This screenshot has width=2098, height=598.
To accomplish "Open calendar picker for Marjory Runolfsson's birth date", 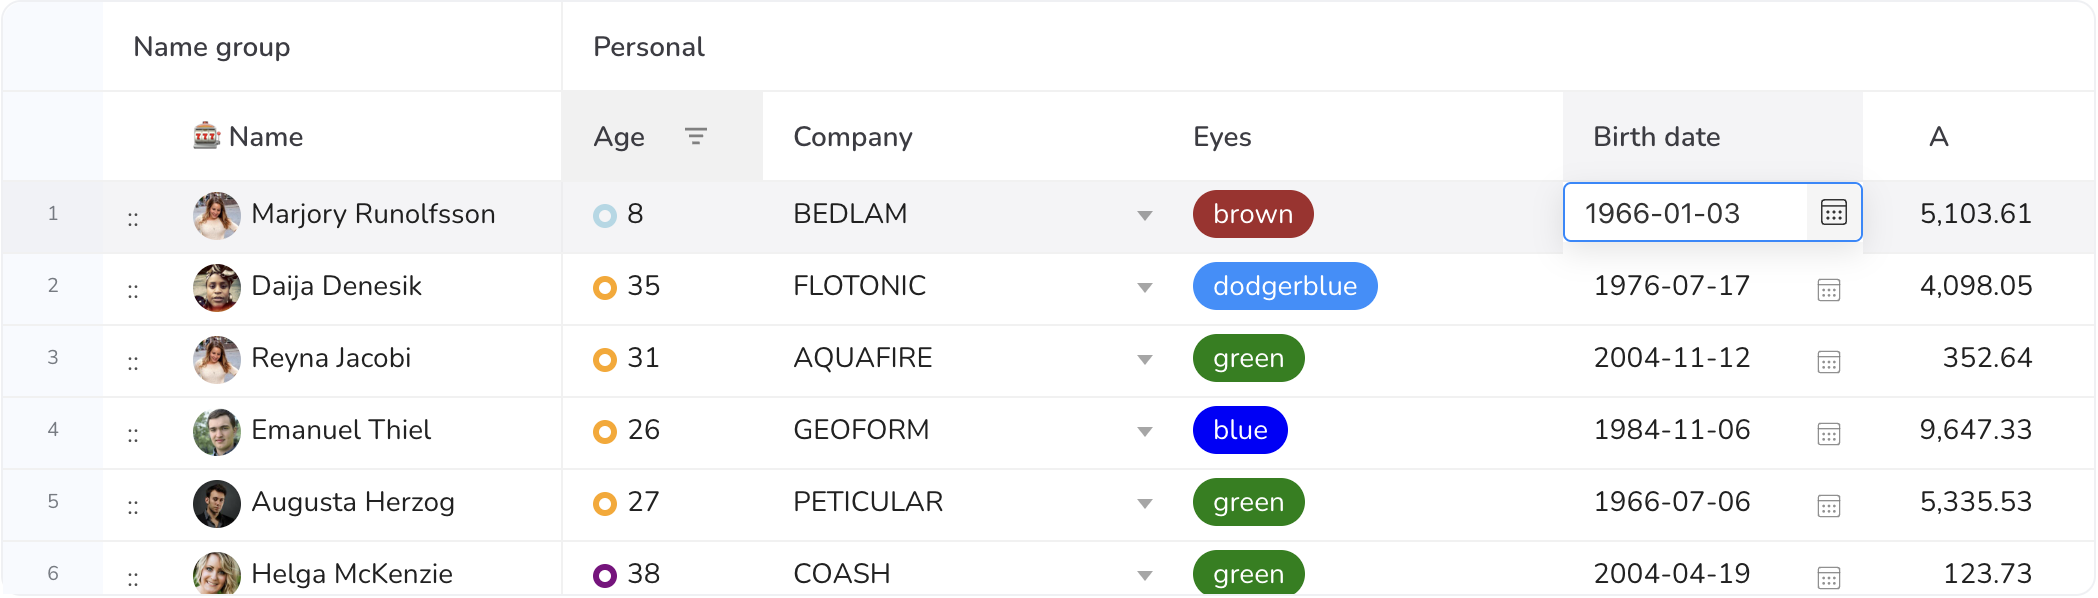I will [1833, 212].
